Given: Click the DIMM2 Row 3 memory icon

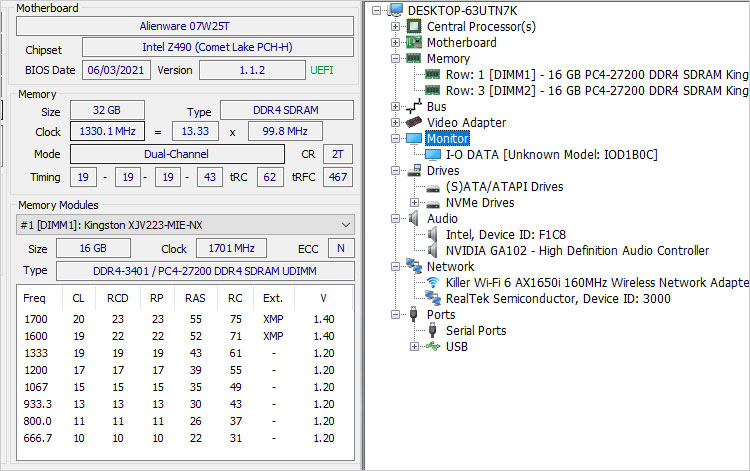Looking at the screenshot, I should pos(432,90).
